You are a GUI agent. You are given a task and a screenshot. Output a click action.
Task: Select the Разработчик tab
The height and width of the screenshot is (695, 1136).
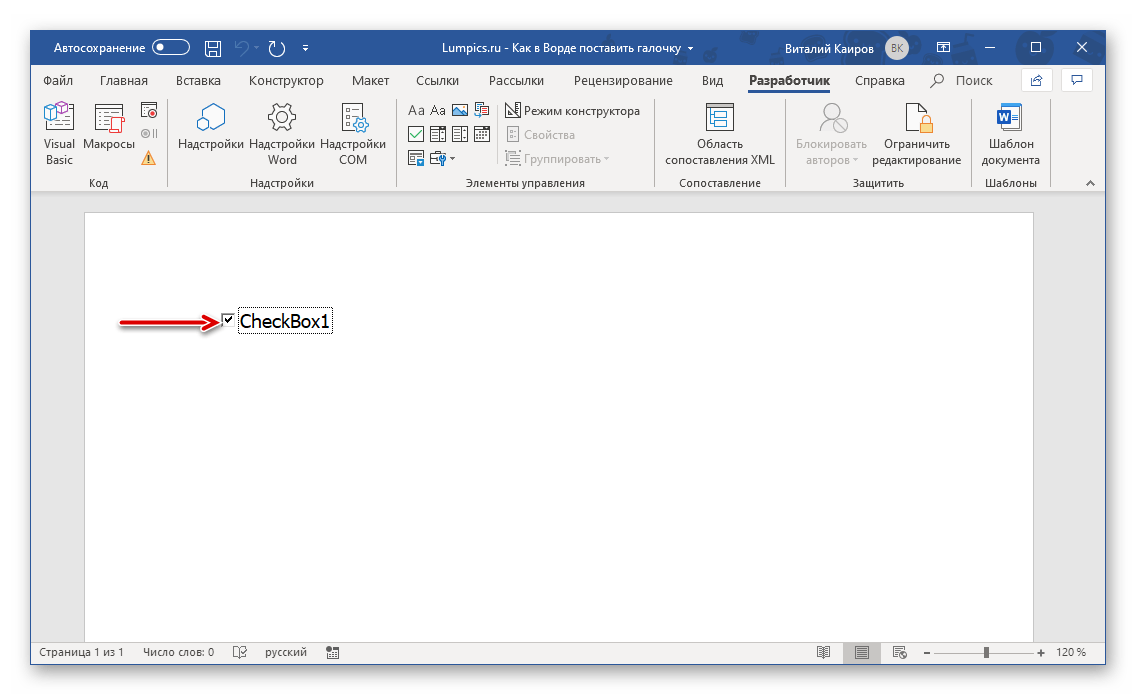point(790,80)
